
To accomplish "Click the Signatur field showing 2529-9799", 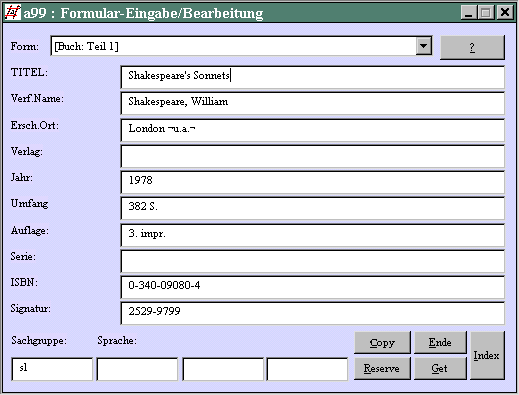I will [313, 313].
